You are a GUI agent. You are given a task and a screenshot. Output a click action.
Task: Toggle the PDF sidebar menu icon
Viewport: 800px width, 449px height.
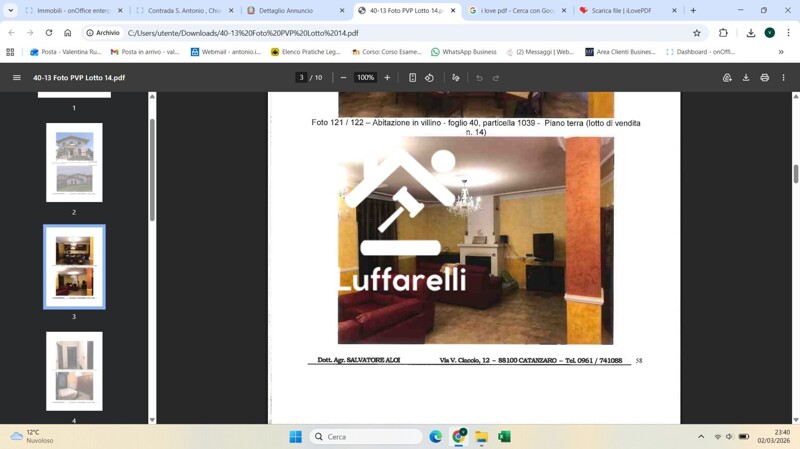pyautogui.click(x=16, y=78)
